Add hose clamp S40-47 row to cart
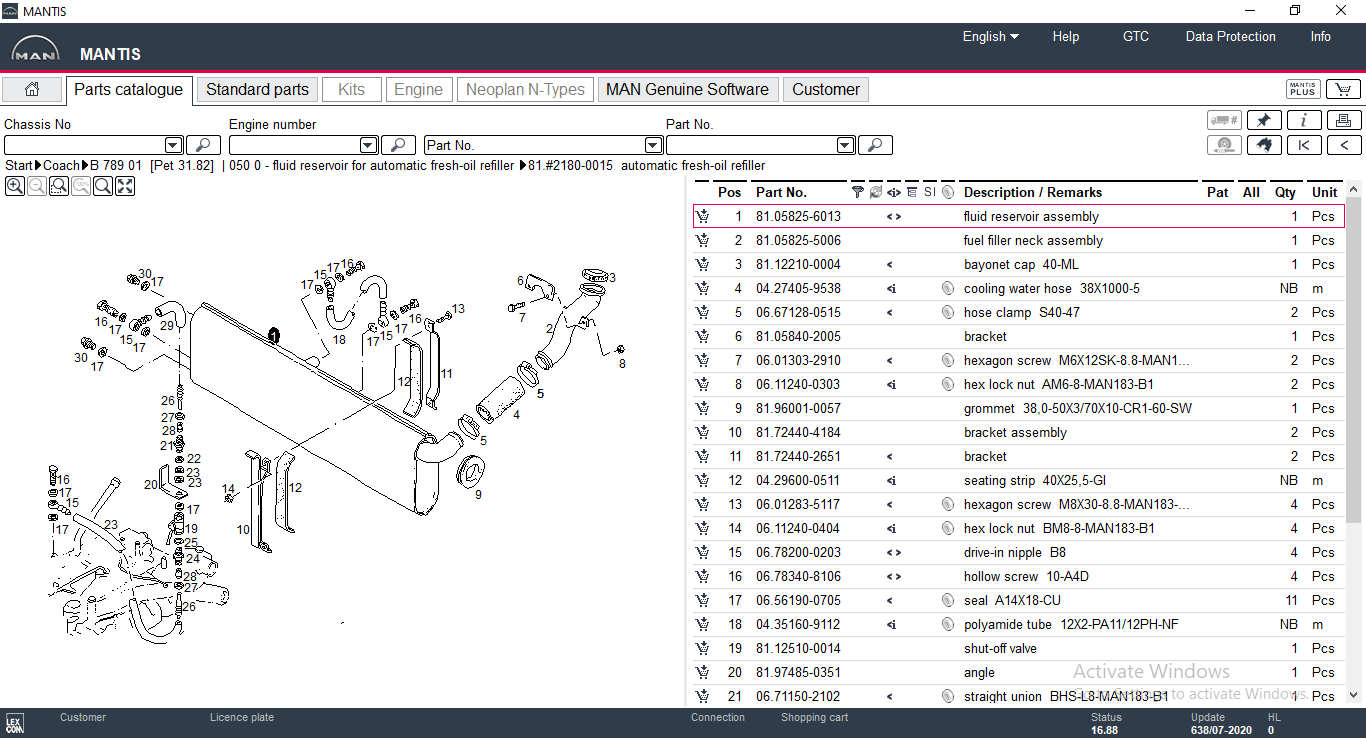The height and width of the screenshot is (738, 1366). click(x=703, y=312)
